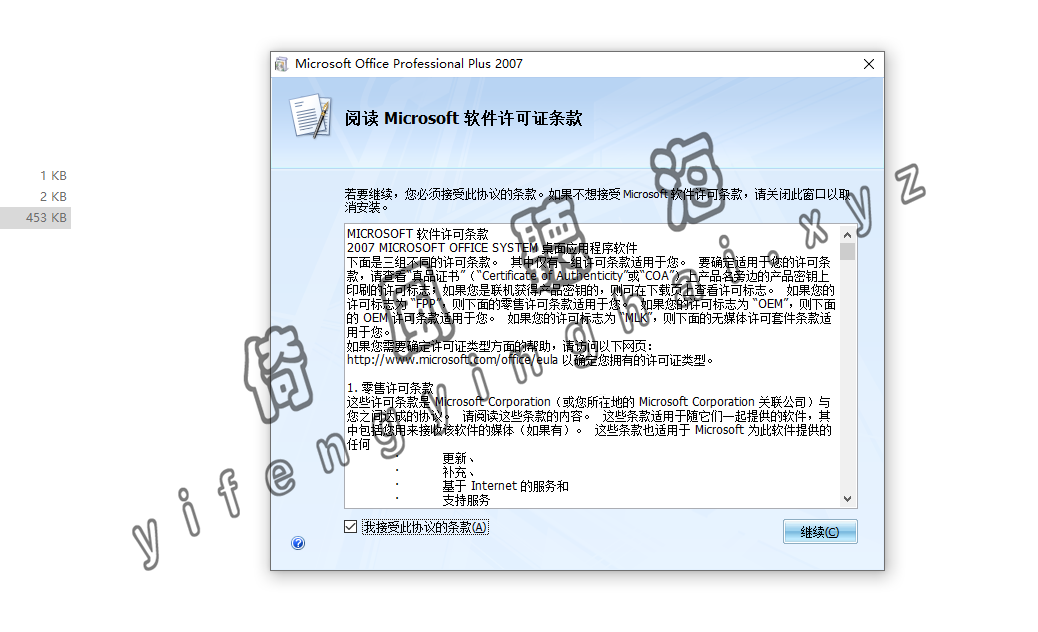Click the license text scrollbar down arrow
Image resolution: width=1038 pixels, height=632 pixels.
[847, 499]
